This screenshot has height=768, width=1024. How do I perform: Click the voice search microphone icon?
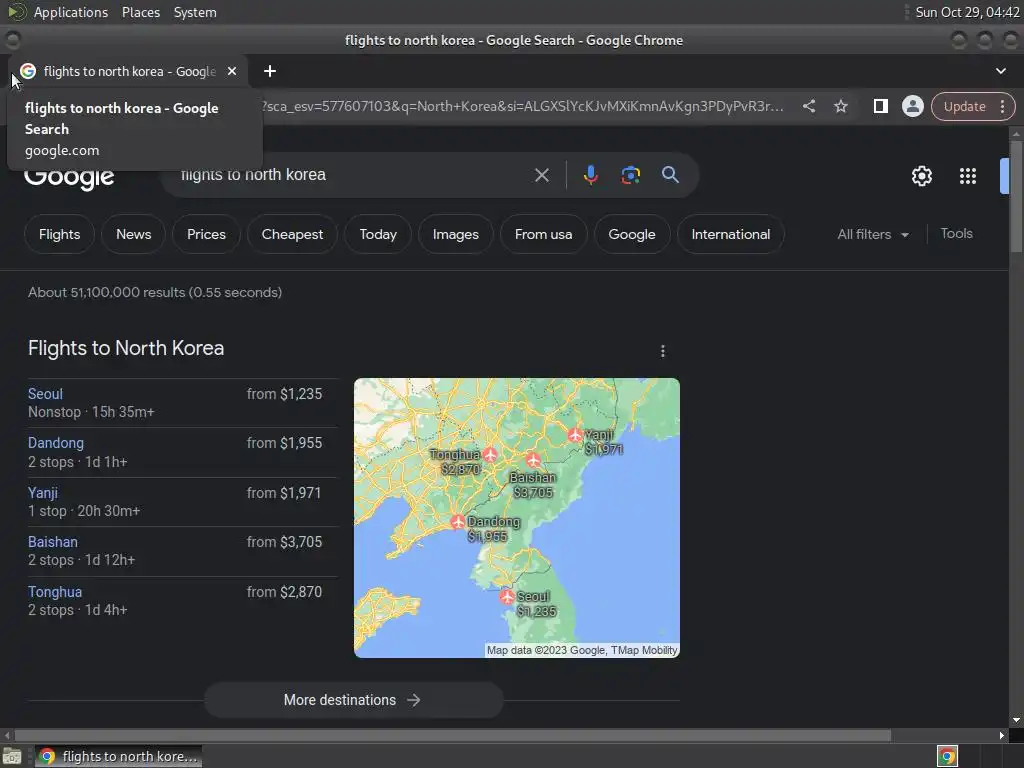coord(590,175)
